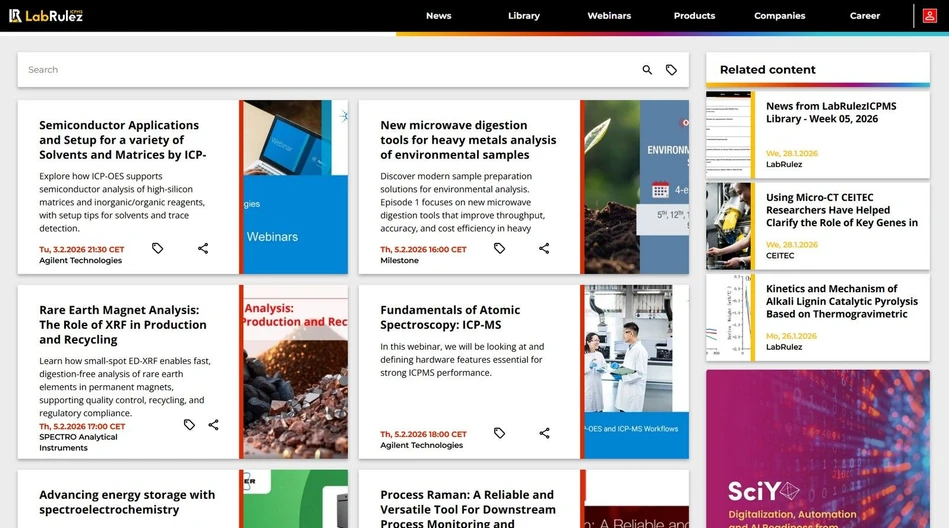Click CEITEC source label

click(780, 256)
